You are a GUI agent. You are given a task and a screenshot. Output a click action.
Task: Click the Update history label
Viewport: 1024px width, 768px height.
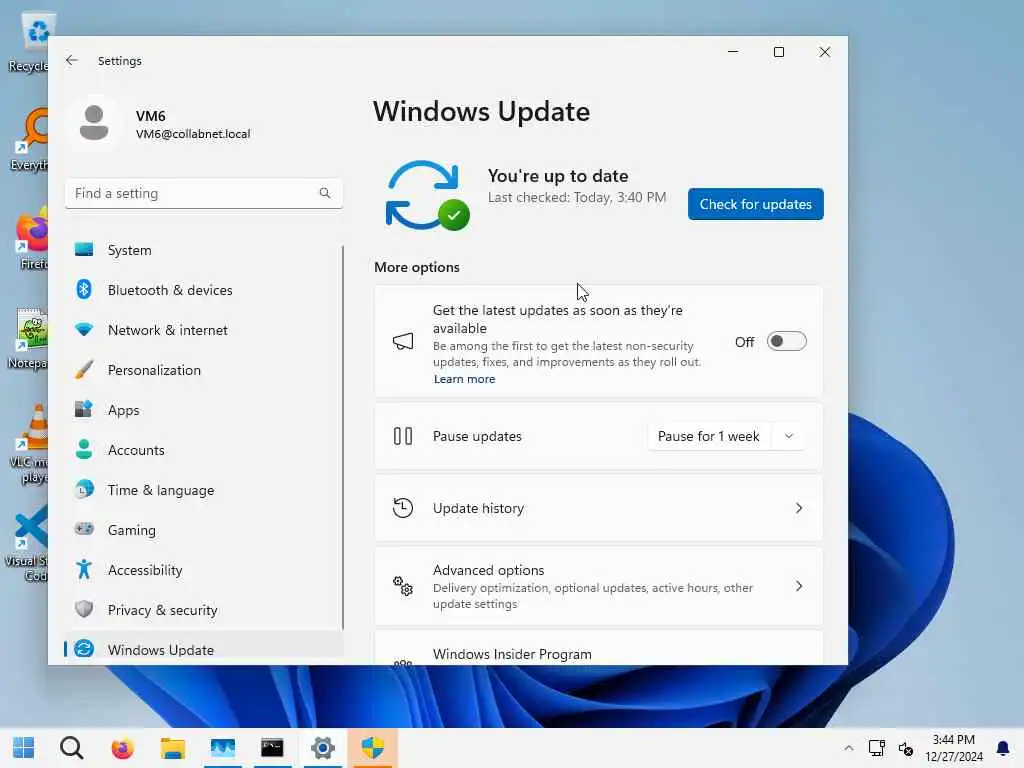(x=478, y=508)
